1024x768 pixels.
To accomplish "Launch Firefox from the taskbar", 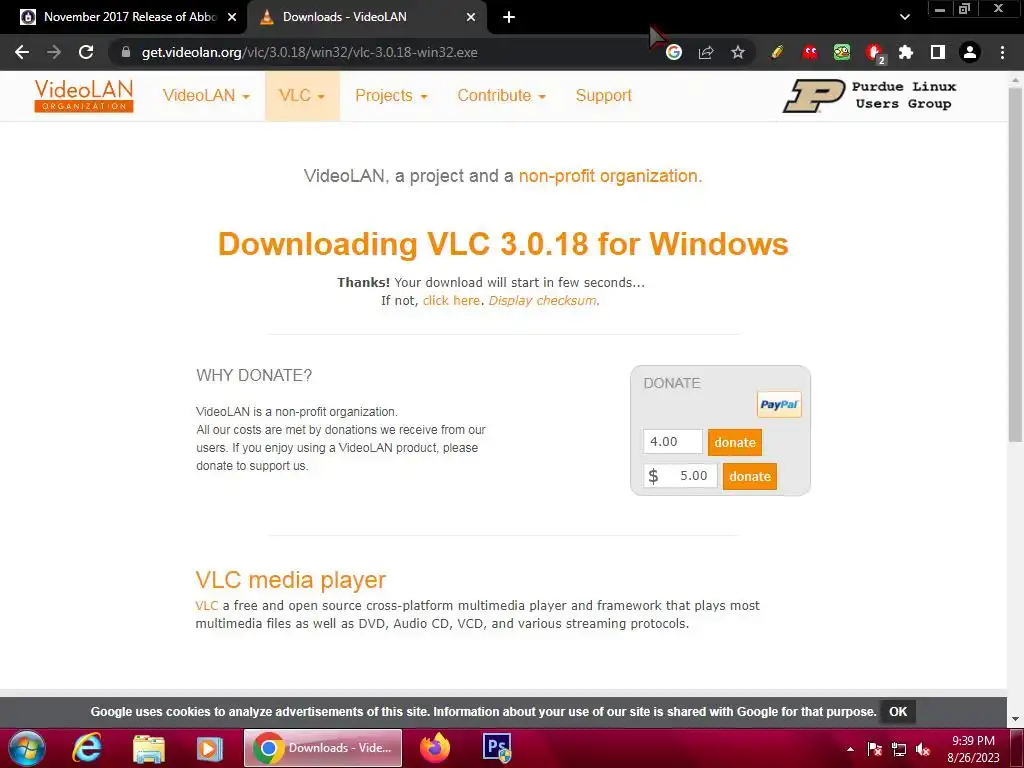I will (x=435, y=748).
